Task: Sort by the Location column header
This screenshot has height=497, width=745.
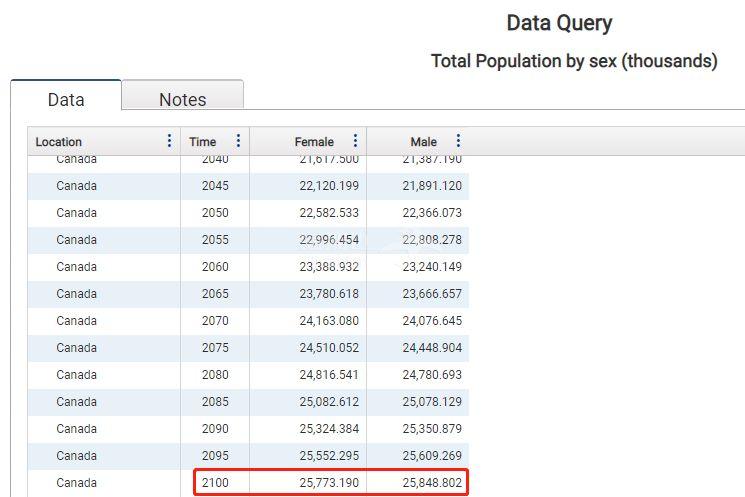Action: tap(58, 142)
